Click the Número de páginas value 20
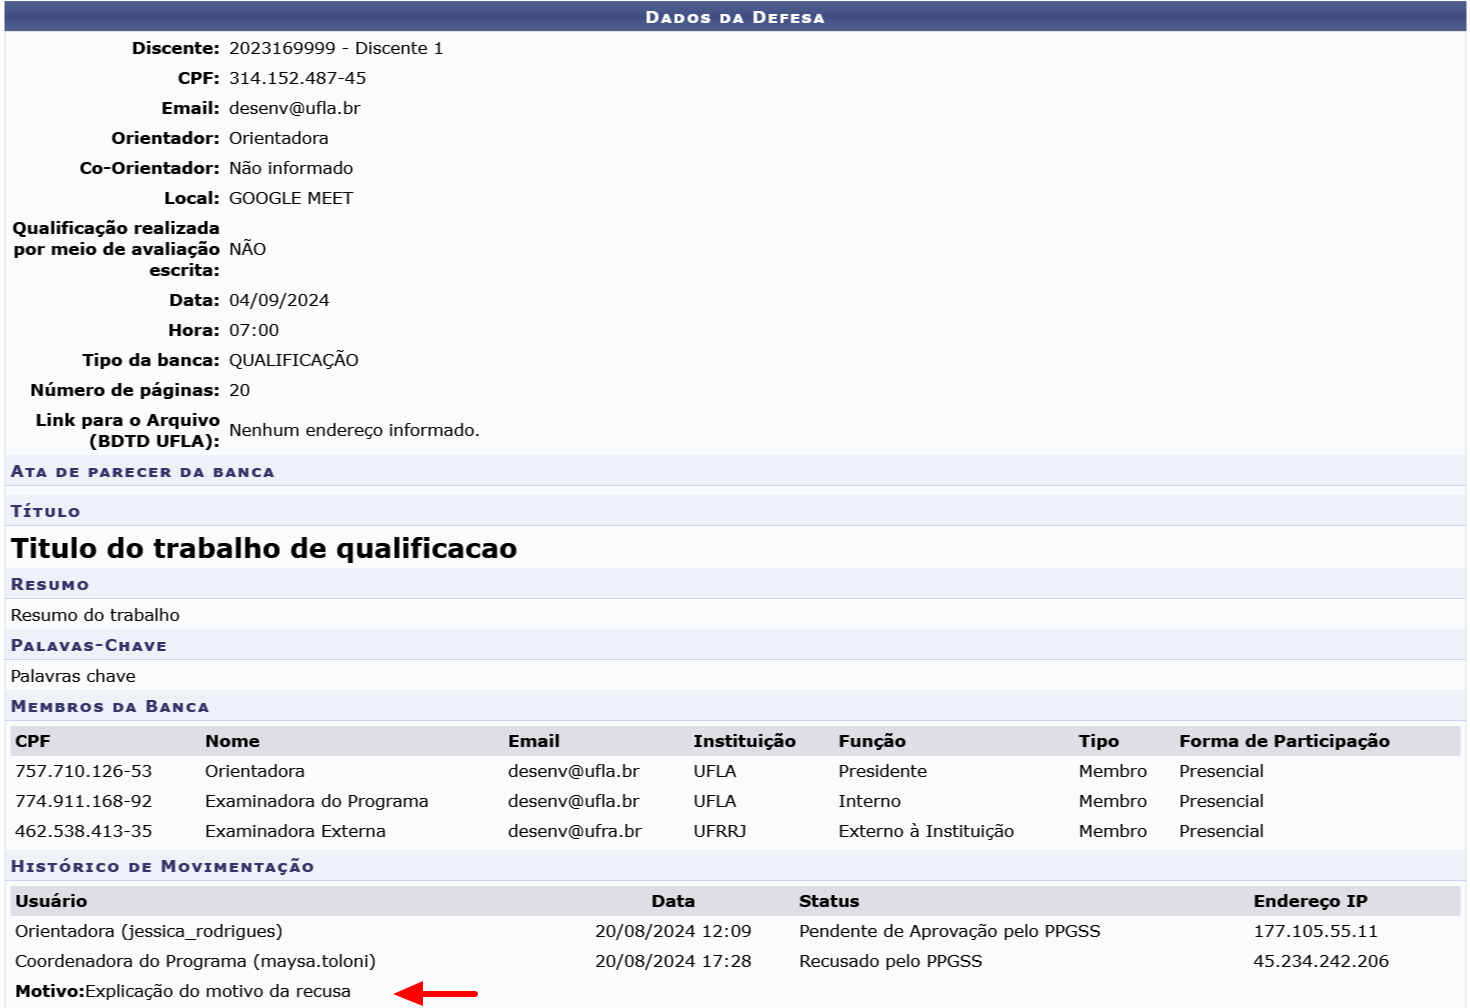The height and width of the screenshot is (1008, 1470). (x=240, y=390)
